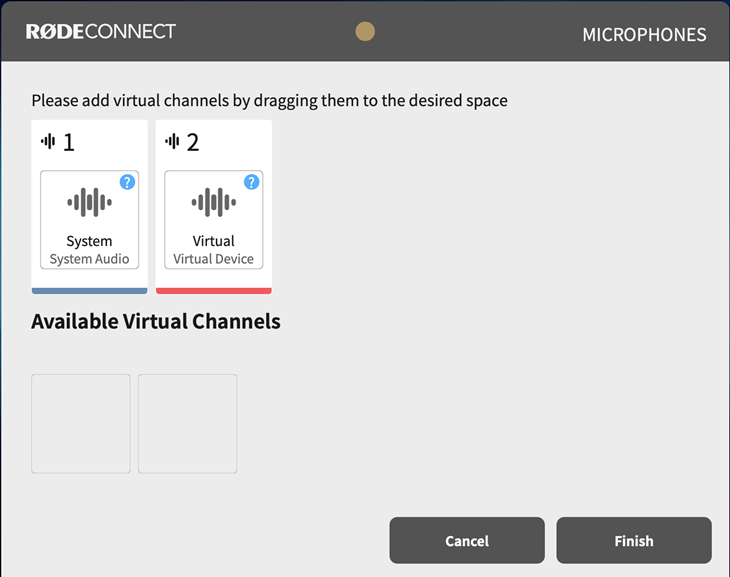
Task: Click the System channel name label
Action: pyautogui.click(x=89, y=241)
